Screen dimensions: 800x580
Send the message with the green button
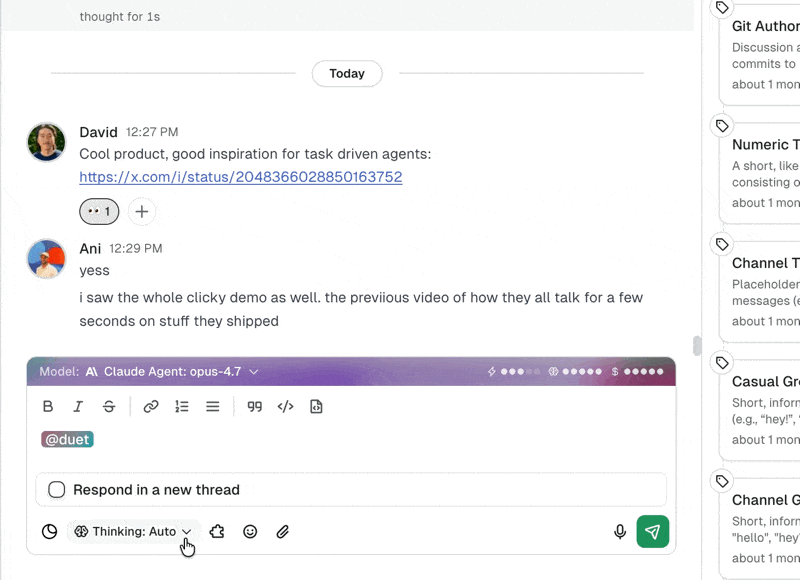[653, 532]
